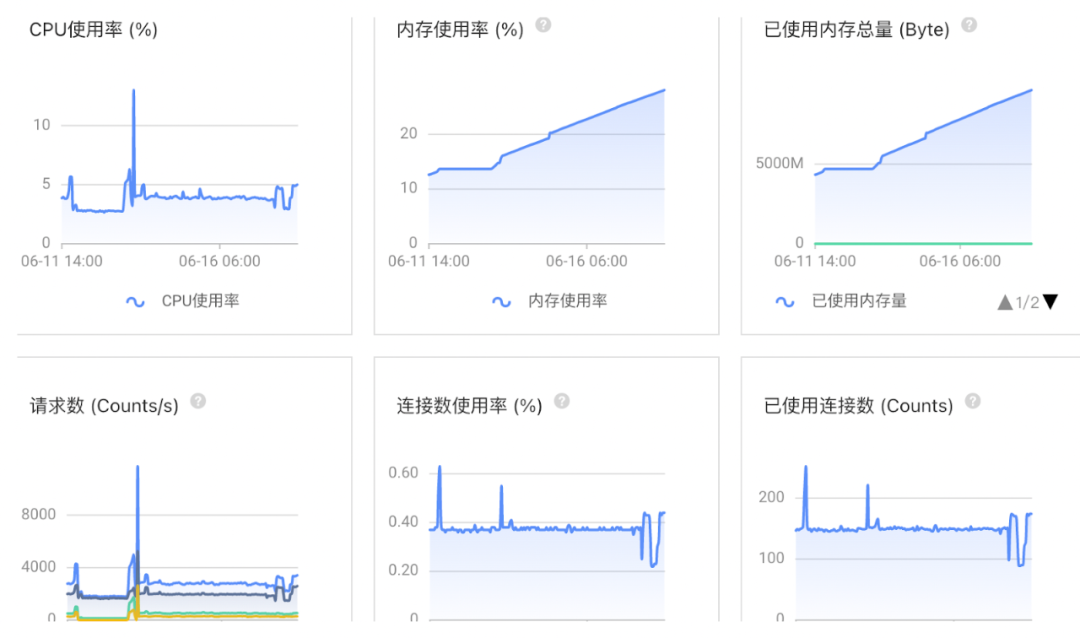The image size is (1080, 638).
Task: Click the CPU使用率 (%) chart title
Action: pyautogui.click(x=94, y=30)
